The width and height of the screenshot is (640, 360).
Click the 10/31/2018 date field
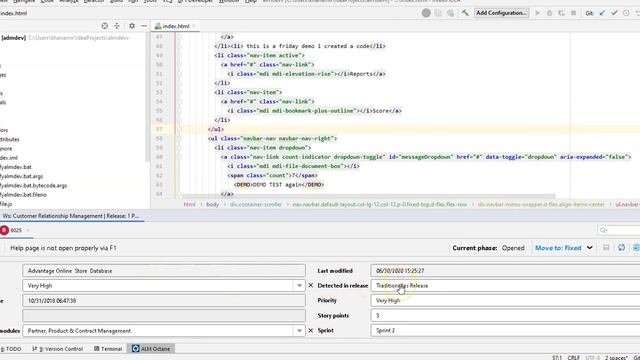pyautogui.click(x=164, y=301)
